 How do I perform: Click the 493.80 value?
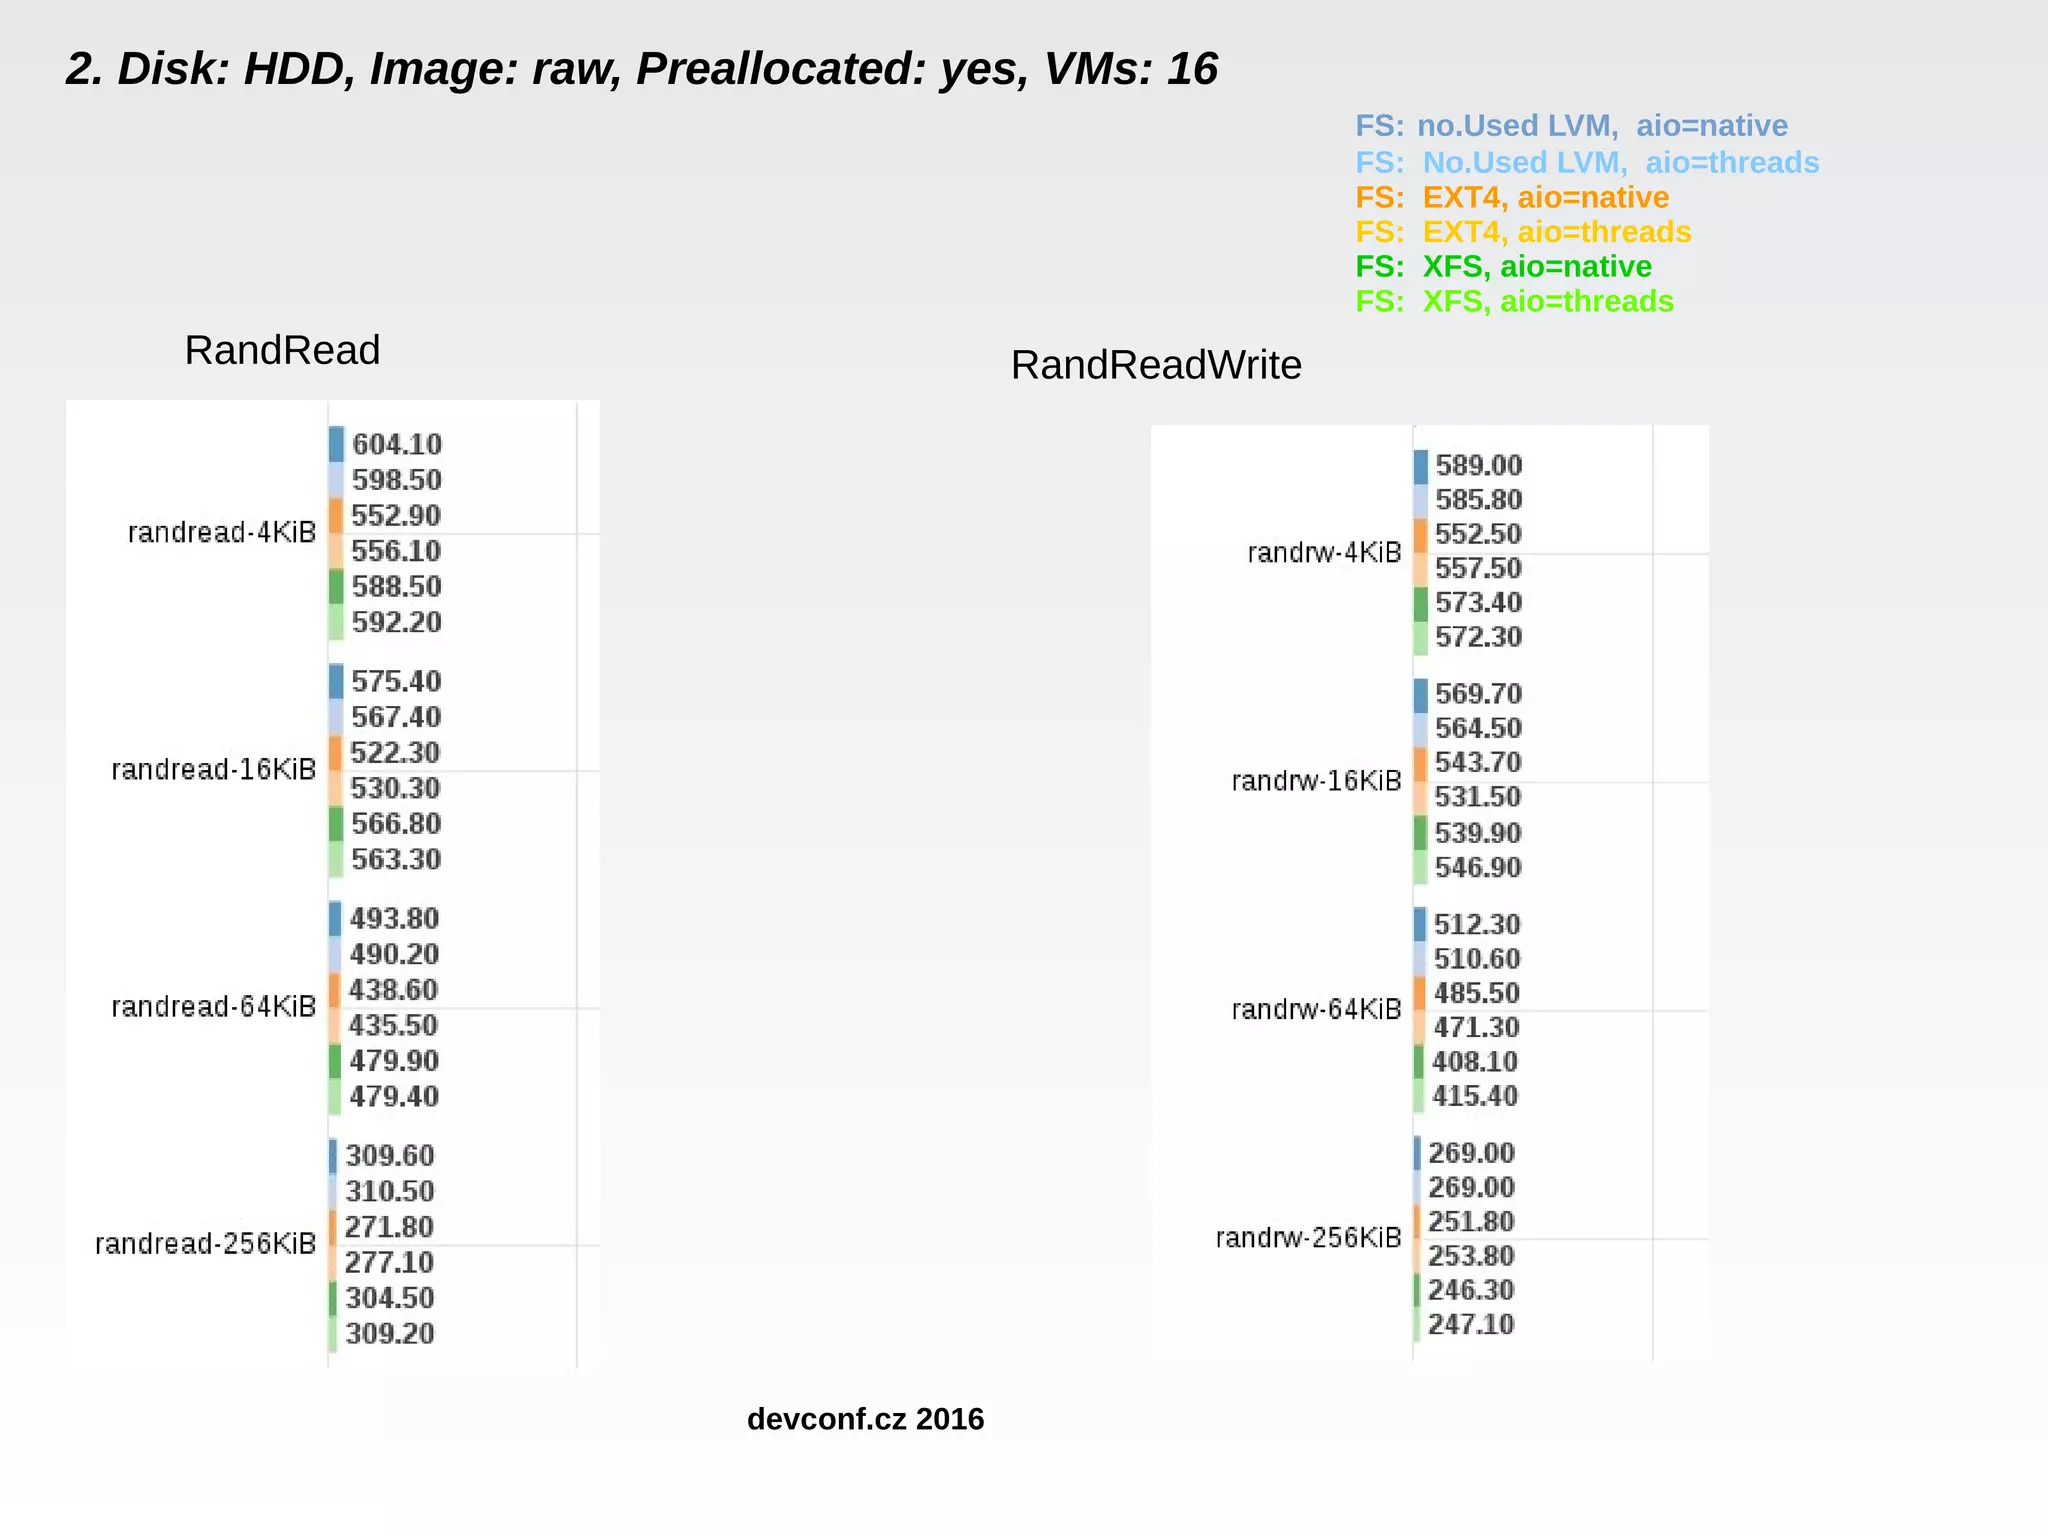(x=394, y=918)
